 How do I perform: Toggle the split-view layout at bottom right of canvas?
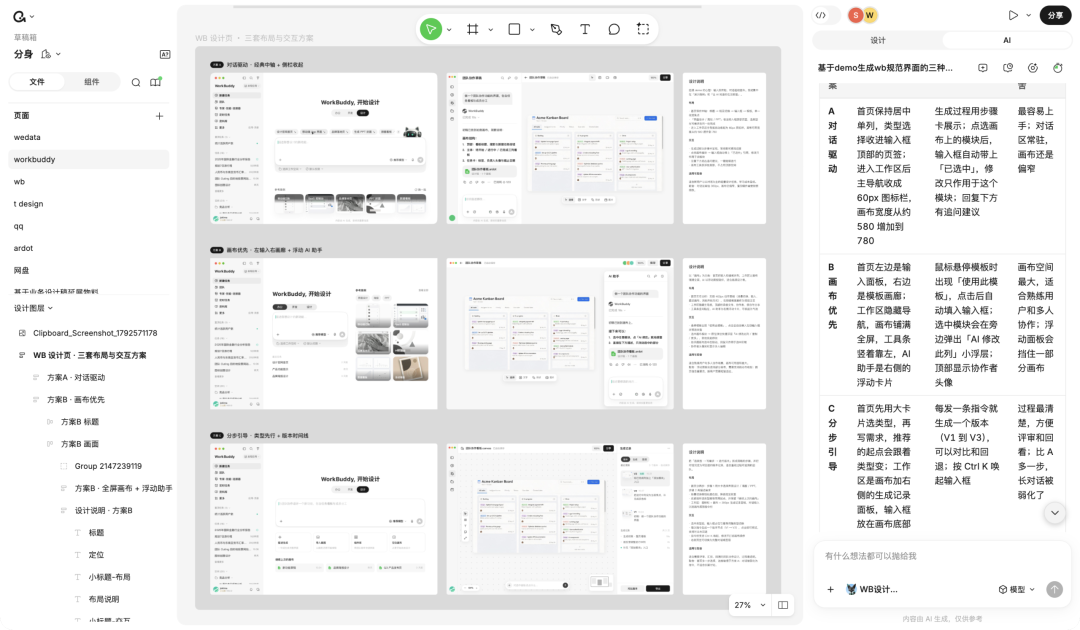[x=783, y=605]
